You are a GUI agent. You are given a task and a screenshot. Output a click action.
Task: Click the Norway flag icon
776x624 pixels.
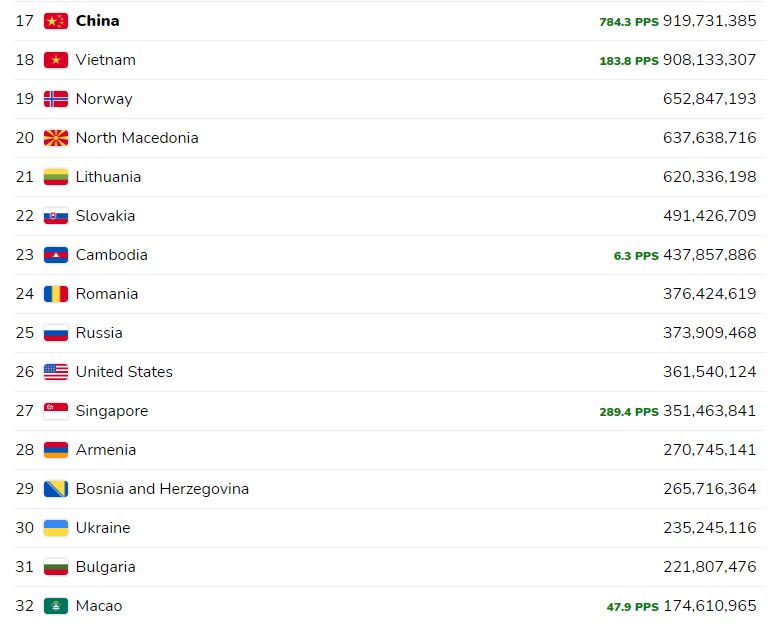coord(56,99)
